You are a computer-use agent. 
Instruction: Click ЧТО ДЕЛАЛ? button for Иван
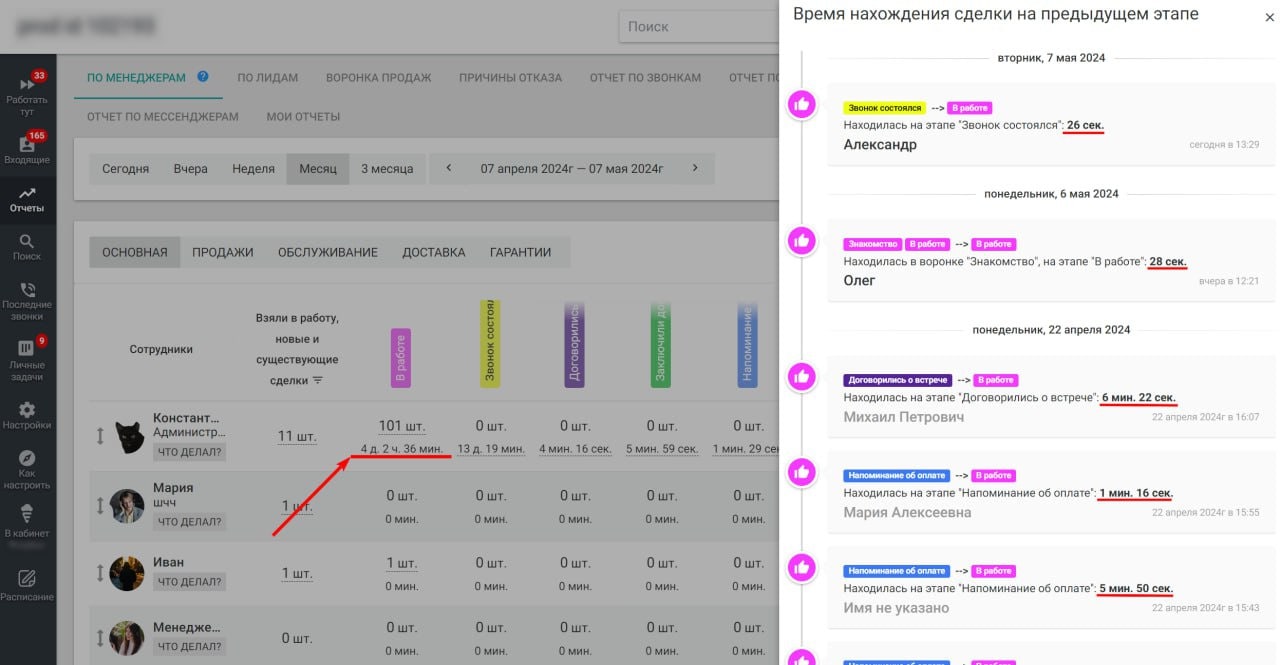tap(190, 582)
